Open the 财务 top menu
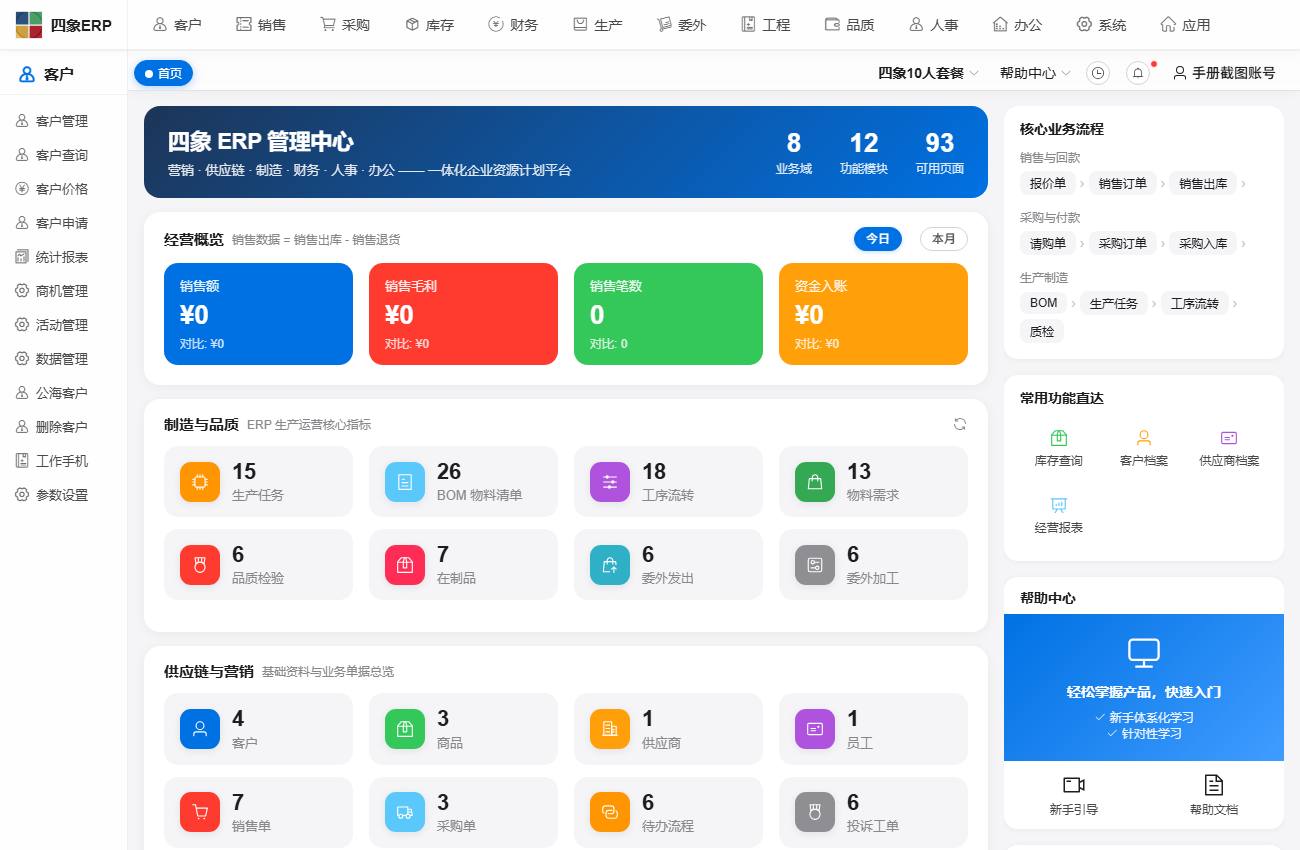The image size is (1300, 850). (513, 25)
